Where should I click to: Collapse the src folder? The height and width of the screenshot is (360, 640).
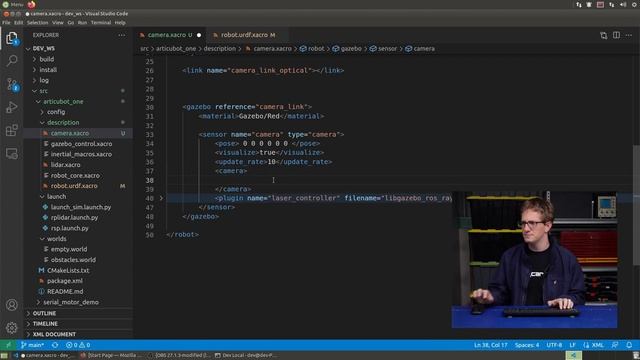click(x=43, y=91)
